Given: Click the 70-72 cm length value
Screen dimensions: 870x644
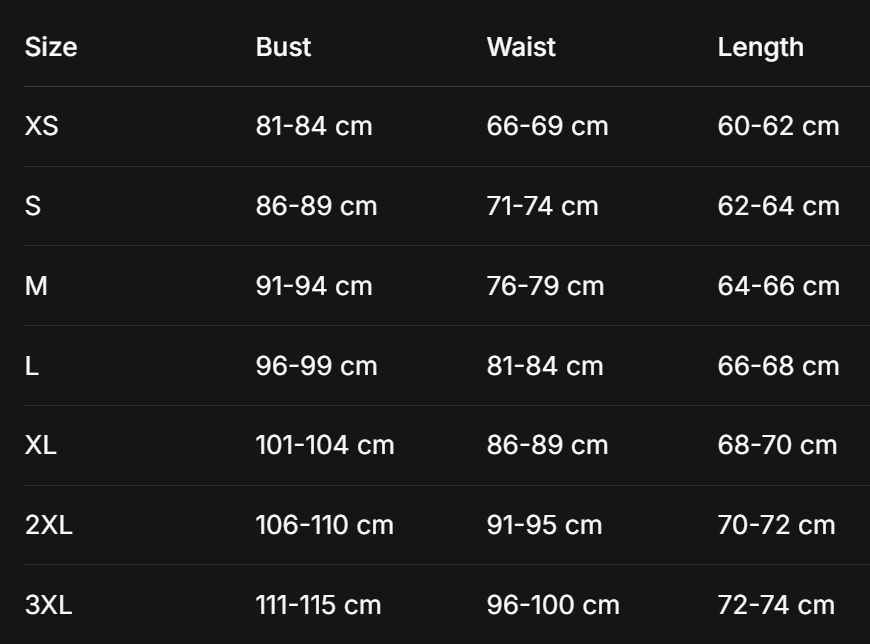Looking at the screenshot, I should click(776, 525).
